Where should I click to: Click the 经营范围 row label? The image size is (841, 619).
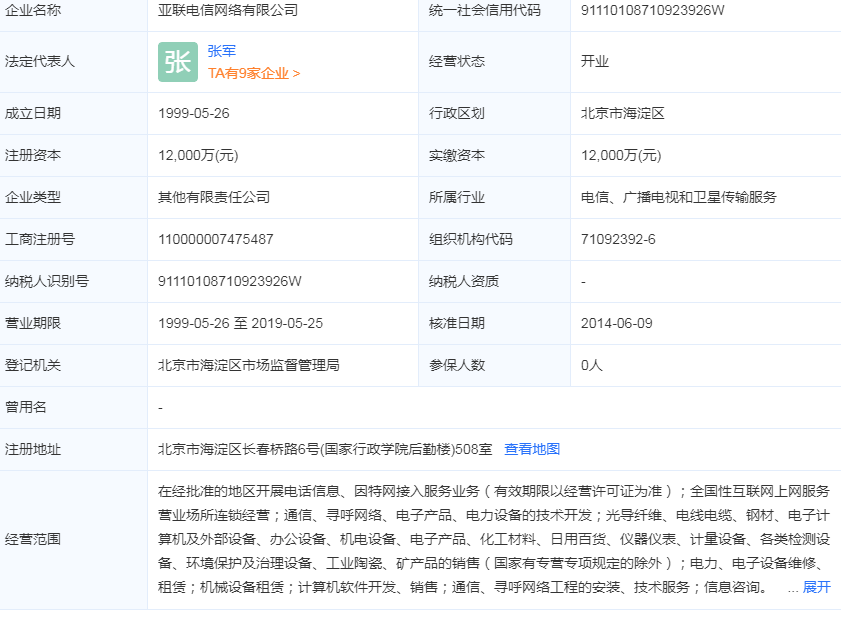(x=33, y=539)
